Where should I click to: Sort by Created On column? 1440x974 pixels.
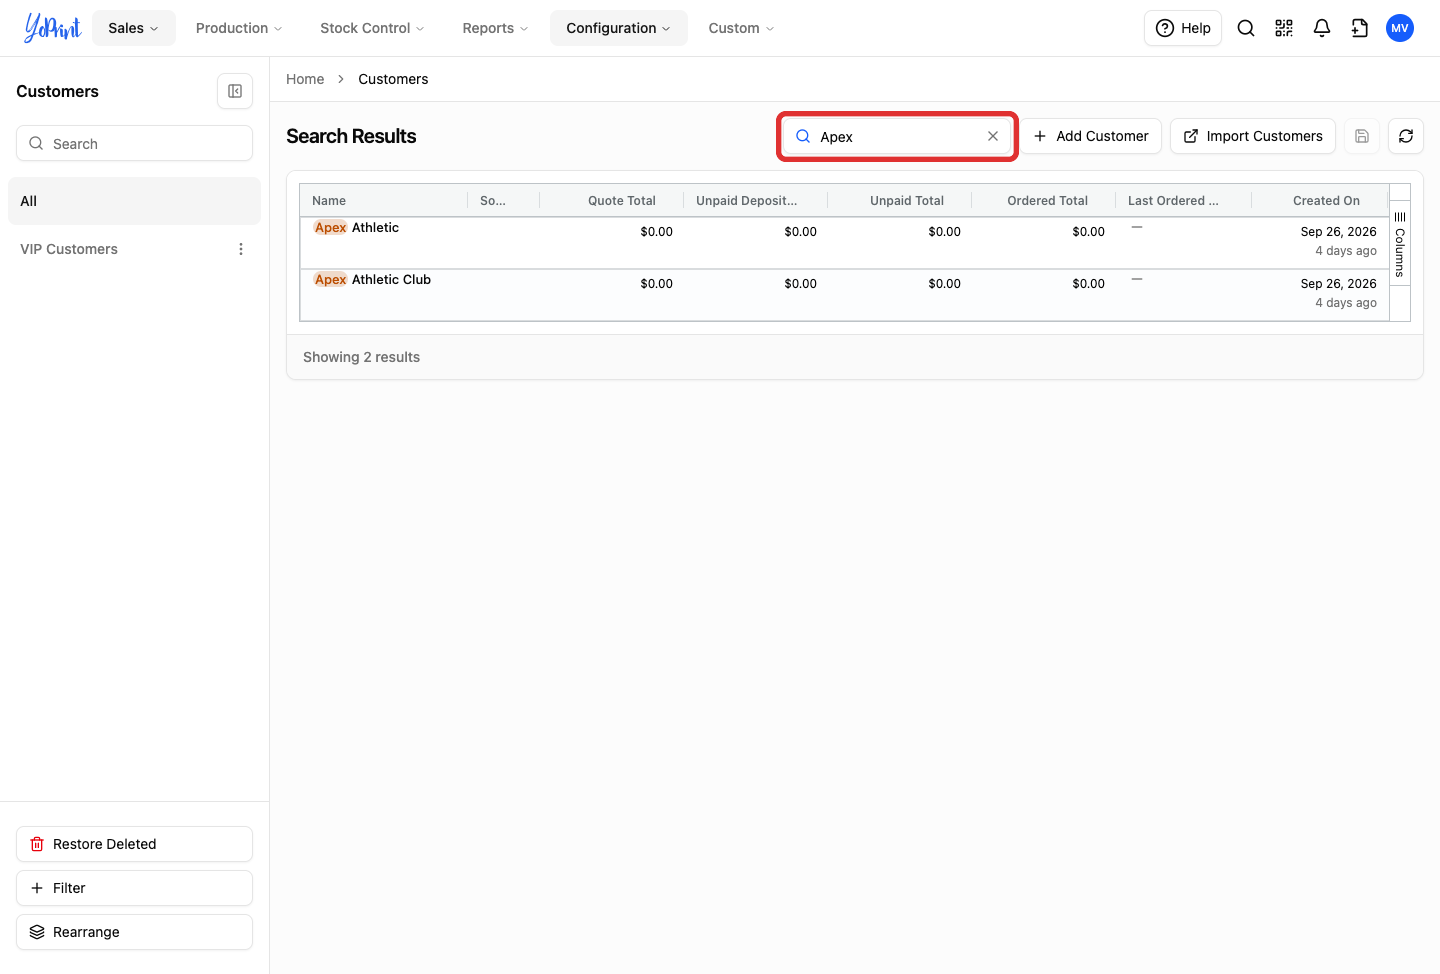[1321, 200]
